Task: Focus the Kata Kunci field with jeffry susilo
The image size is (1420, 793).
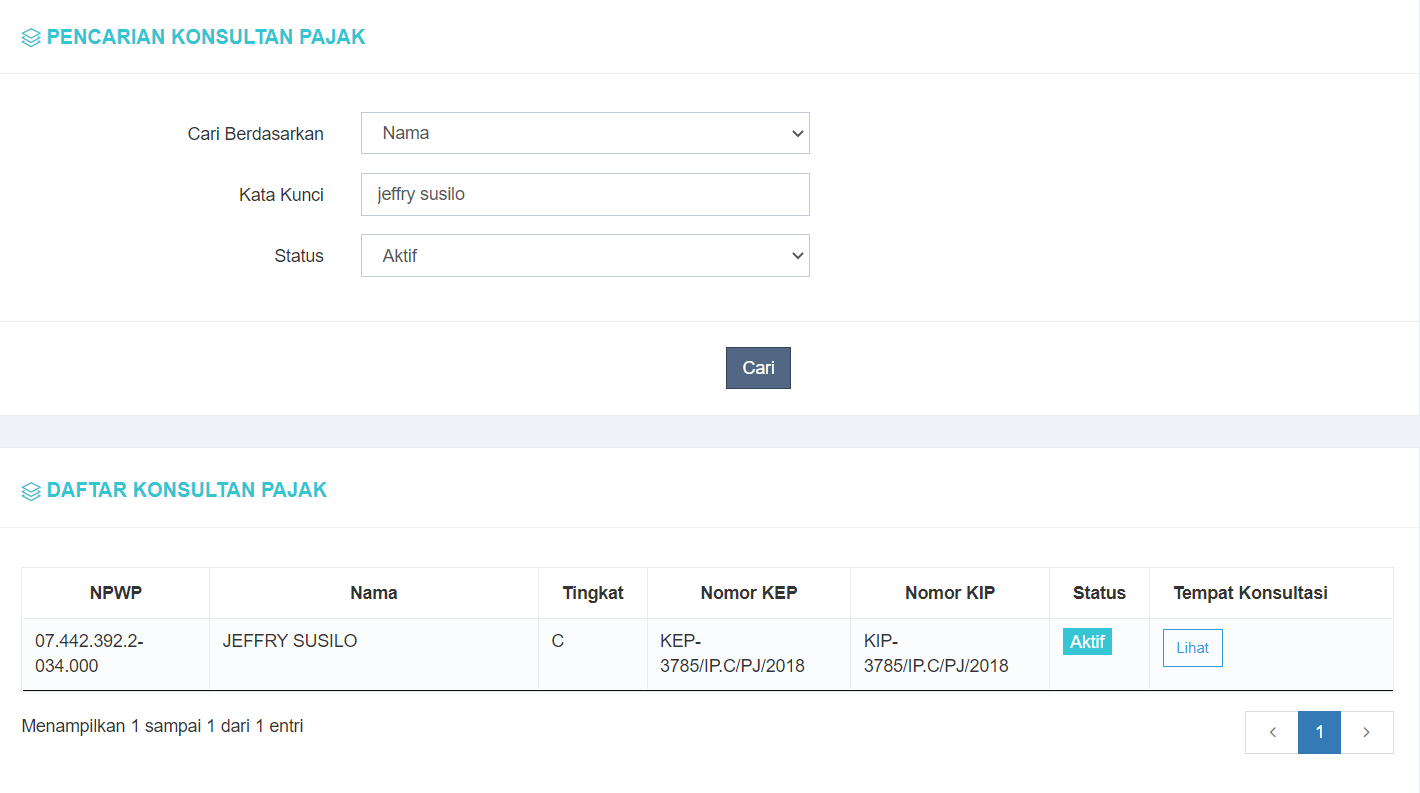Action: point(585,194)
